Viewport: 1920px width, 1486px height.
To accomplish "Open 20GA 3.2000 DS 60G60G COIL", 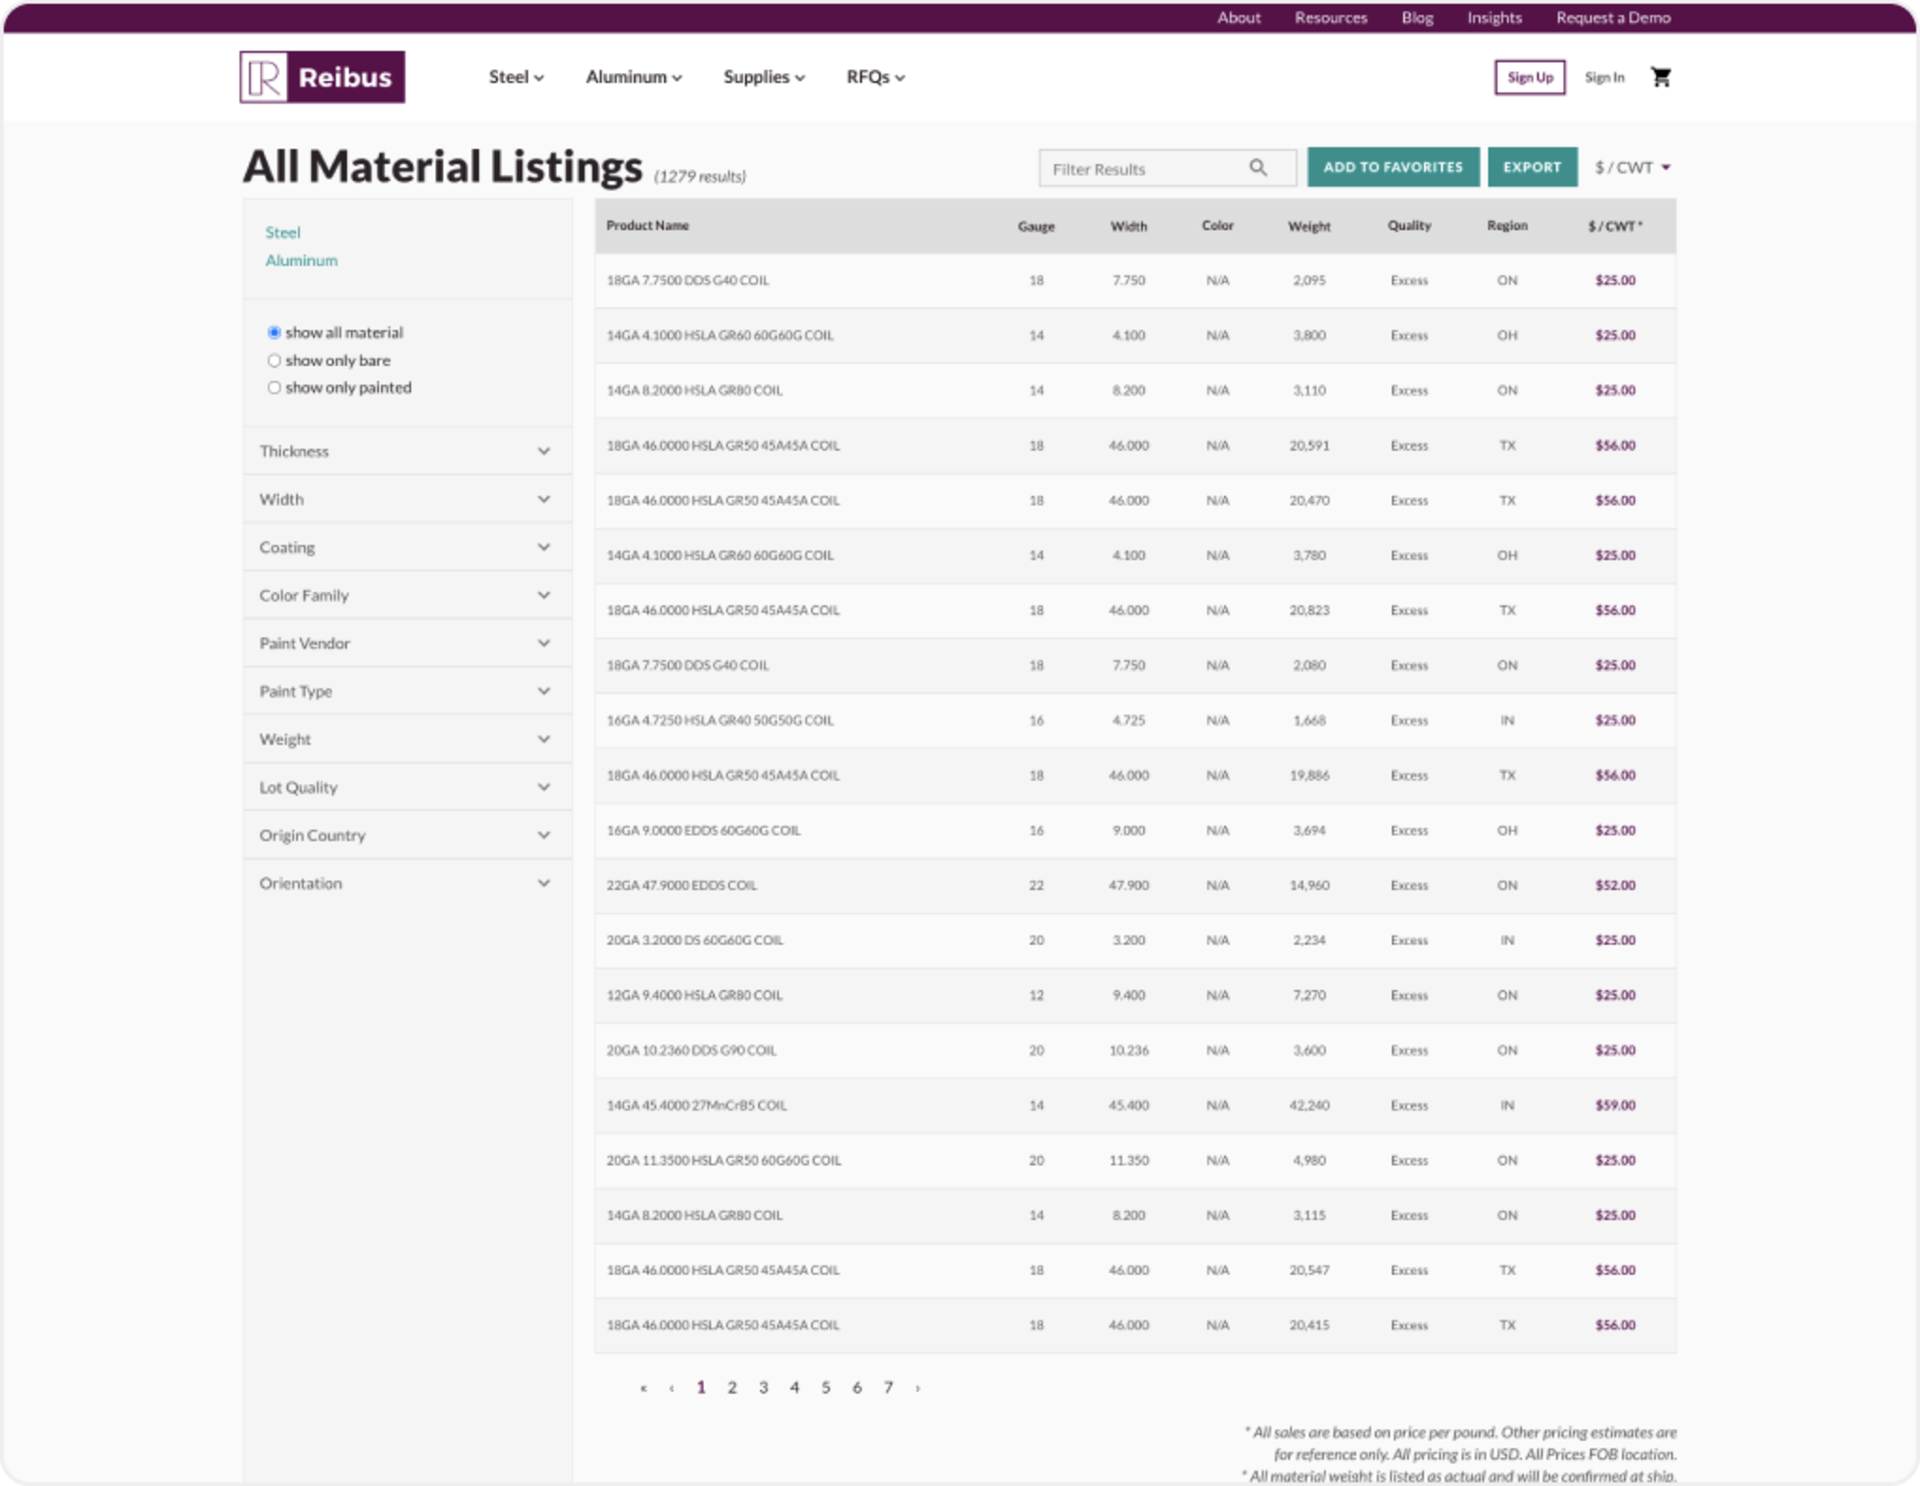I will [x=694, y=940].
